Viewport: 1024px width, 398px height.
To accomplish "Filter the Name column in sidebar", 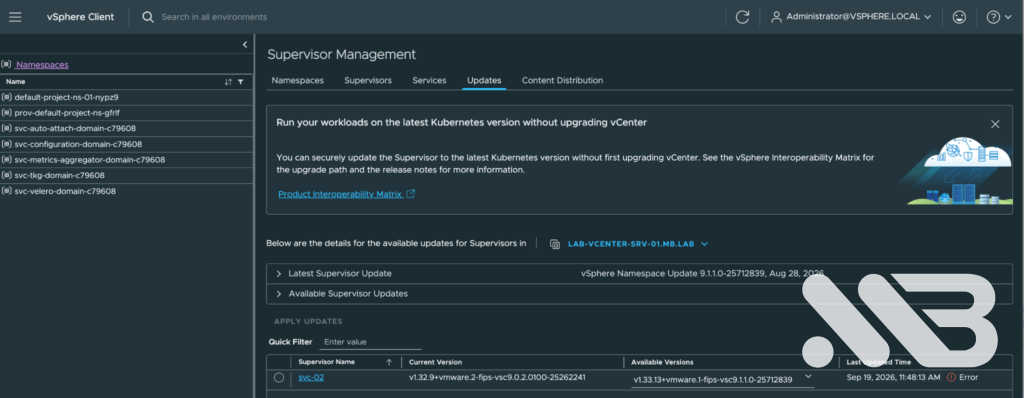I will tap(240, 82).
